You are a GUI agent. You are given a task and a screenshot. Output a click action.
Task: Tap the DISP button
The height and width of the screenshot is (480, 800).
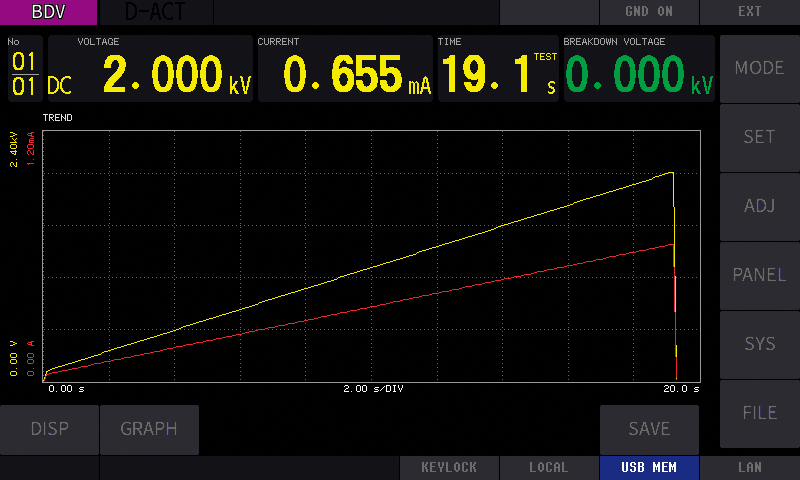point(49,430)
